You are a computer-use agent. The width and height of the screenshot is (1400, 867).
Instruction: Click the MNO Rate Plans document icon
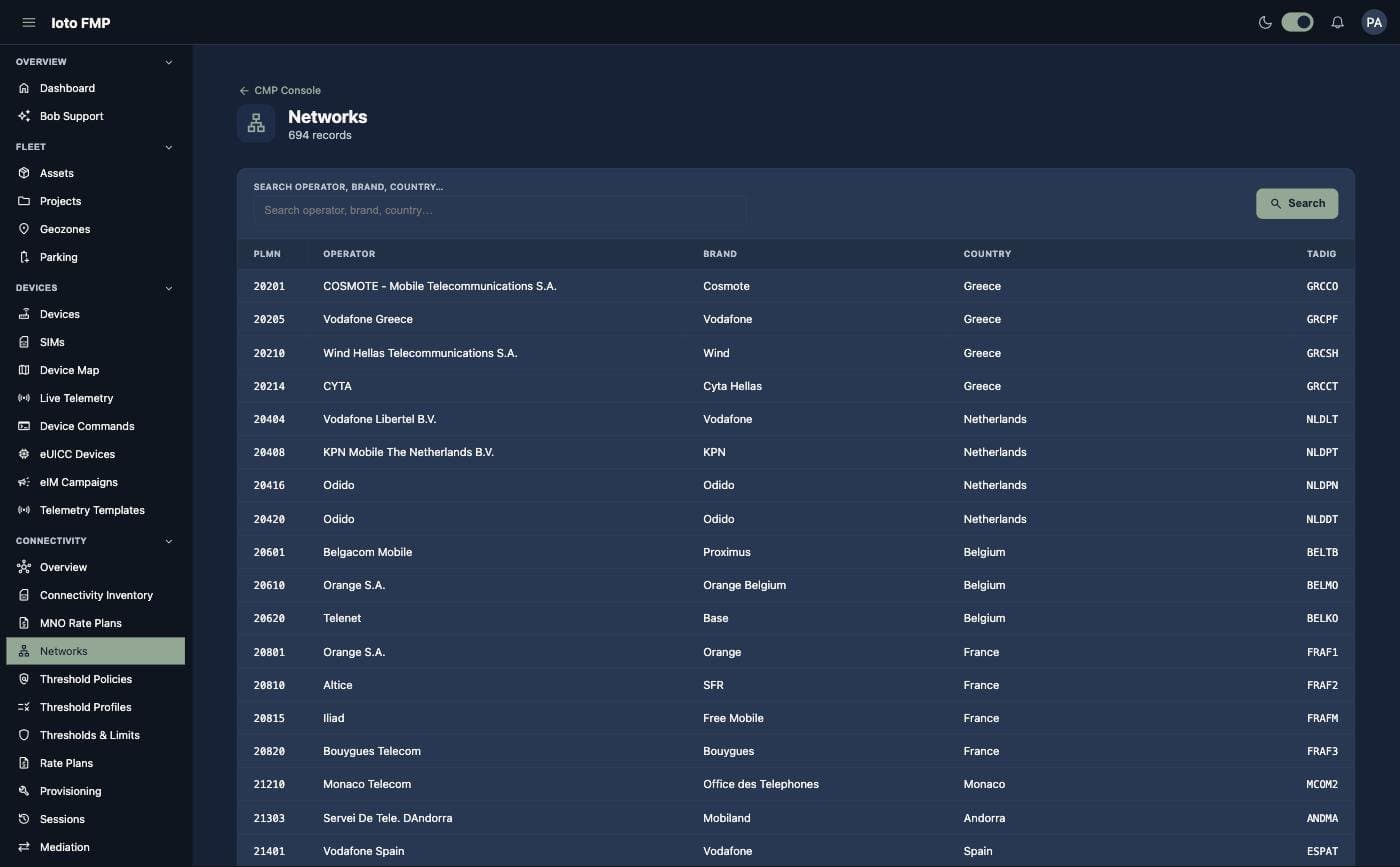[24, 623]
